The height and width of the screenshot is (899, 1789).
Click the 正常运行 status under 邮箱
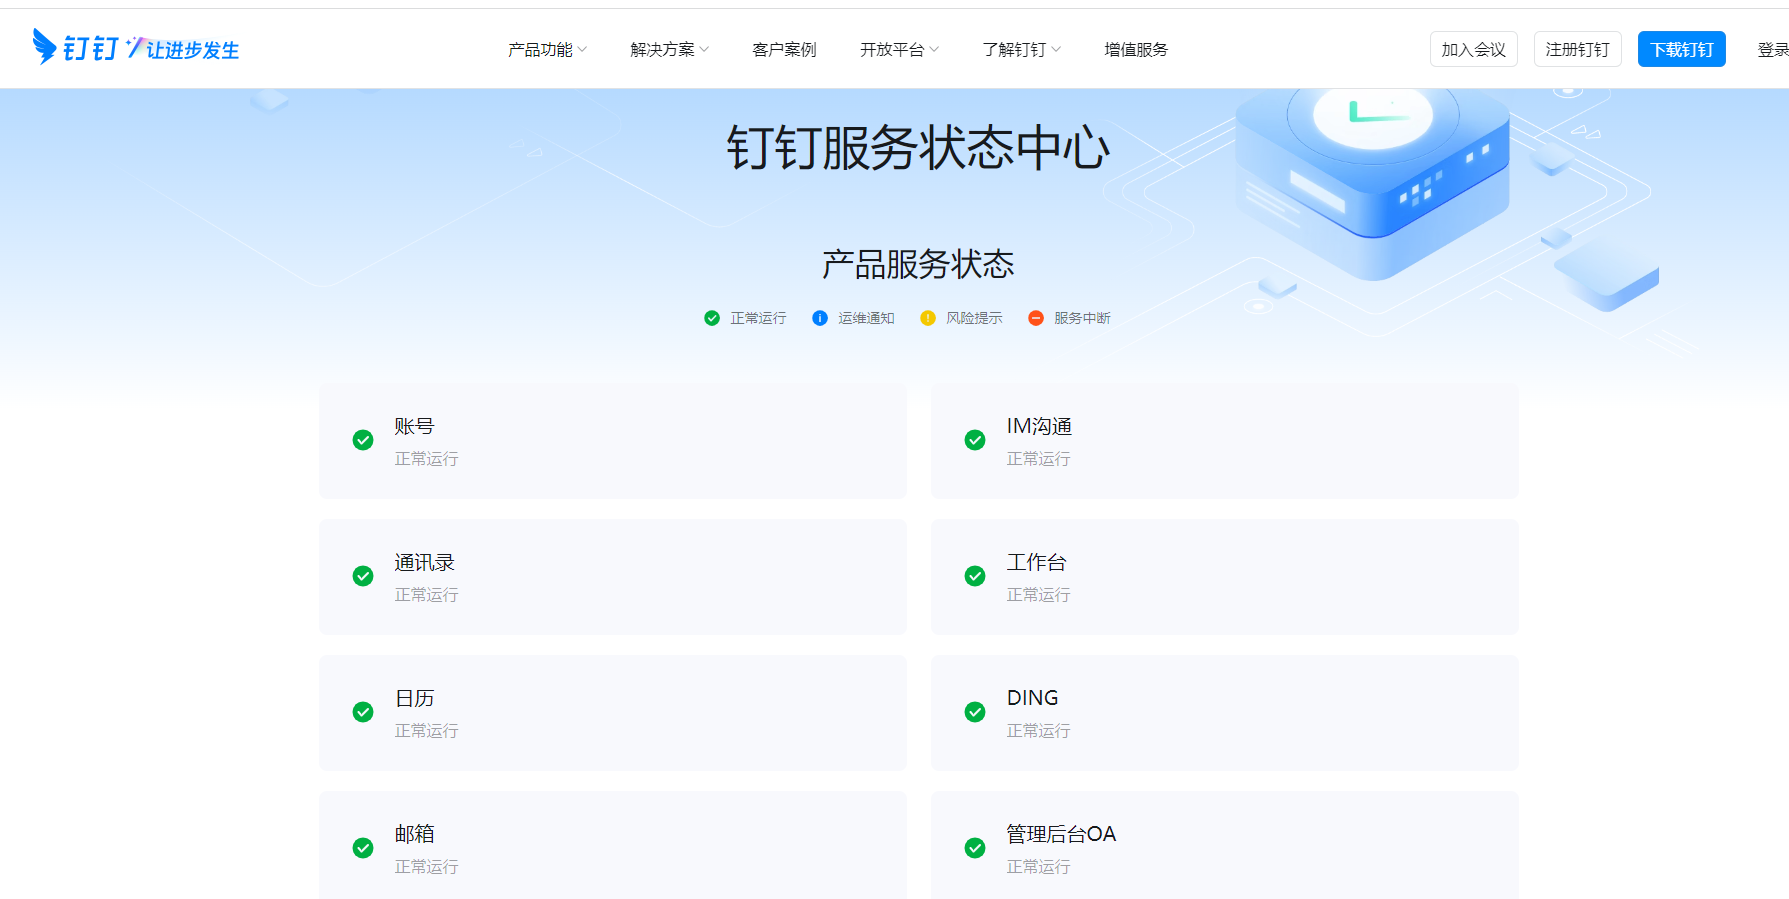[x=426, y=867]
